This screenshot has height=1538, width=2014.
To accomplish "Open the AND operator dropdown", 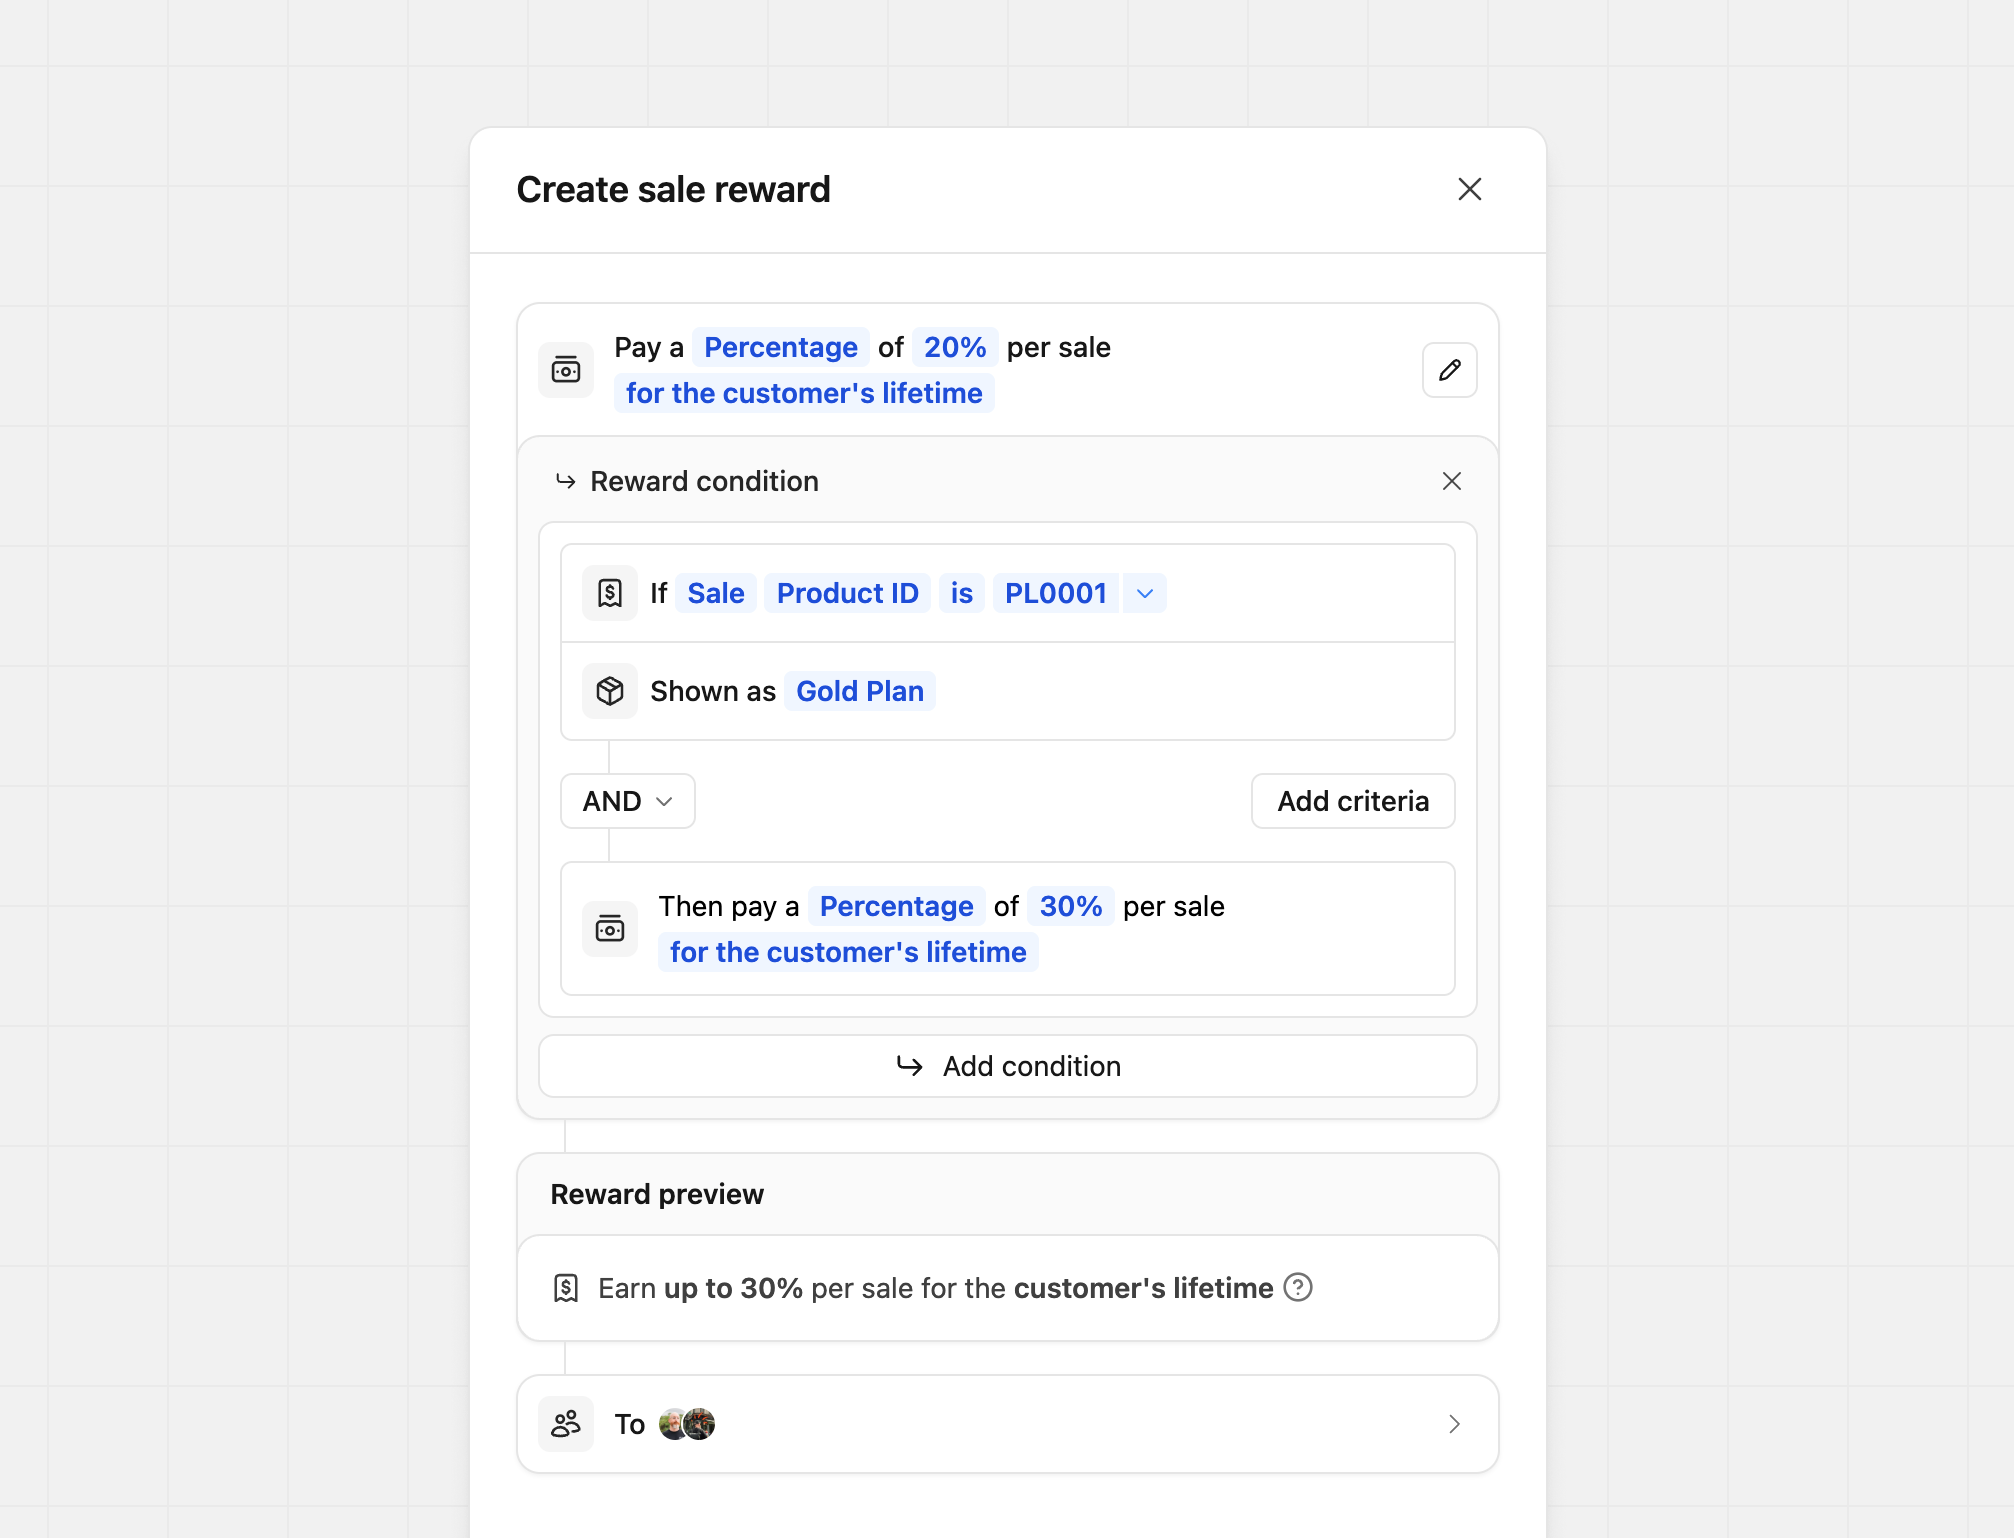I will [x=627, y=801].
